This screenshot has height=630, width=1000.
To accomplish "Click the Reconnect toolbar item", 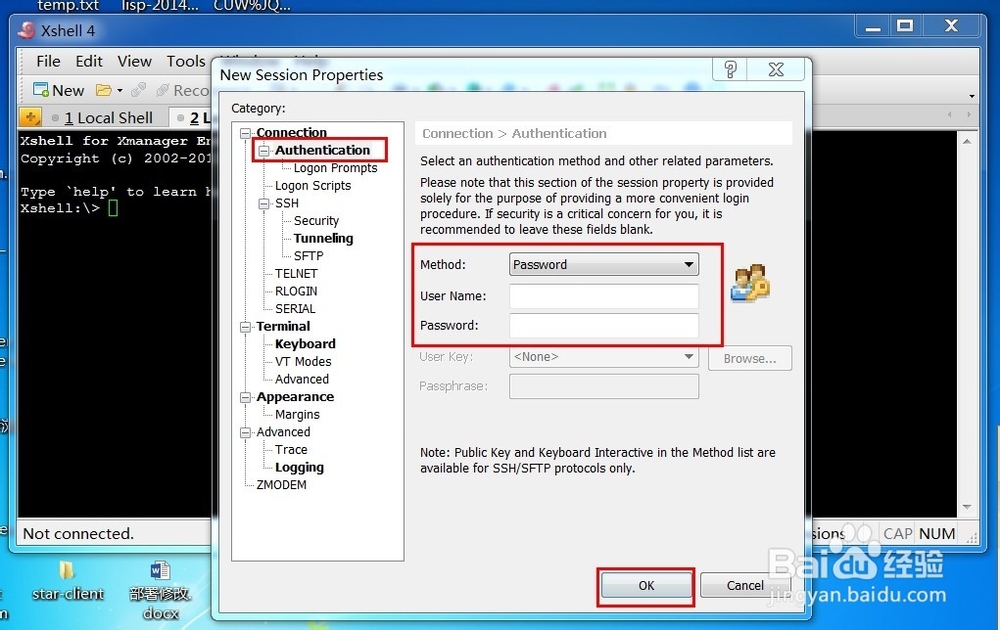I will tap(182, 91).
